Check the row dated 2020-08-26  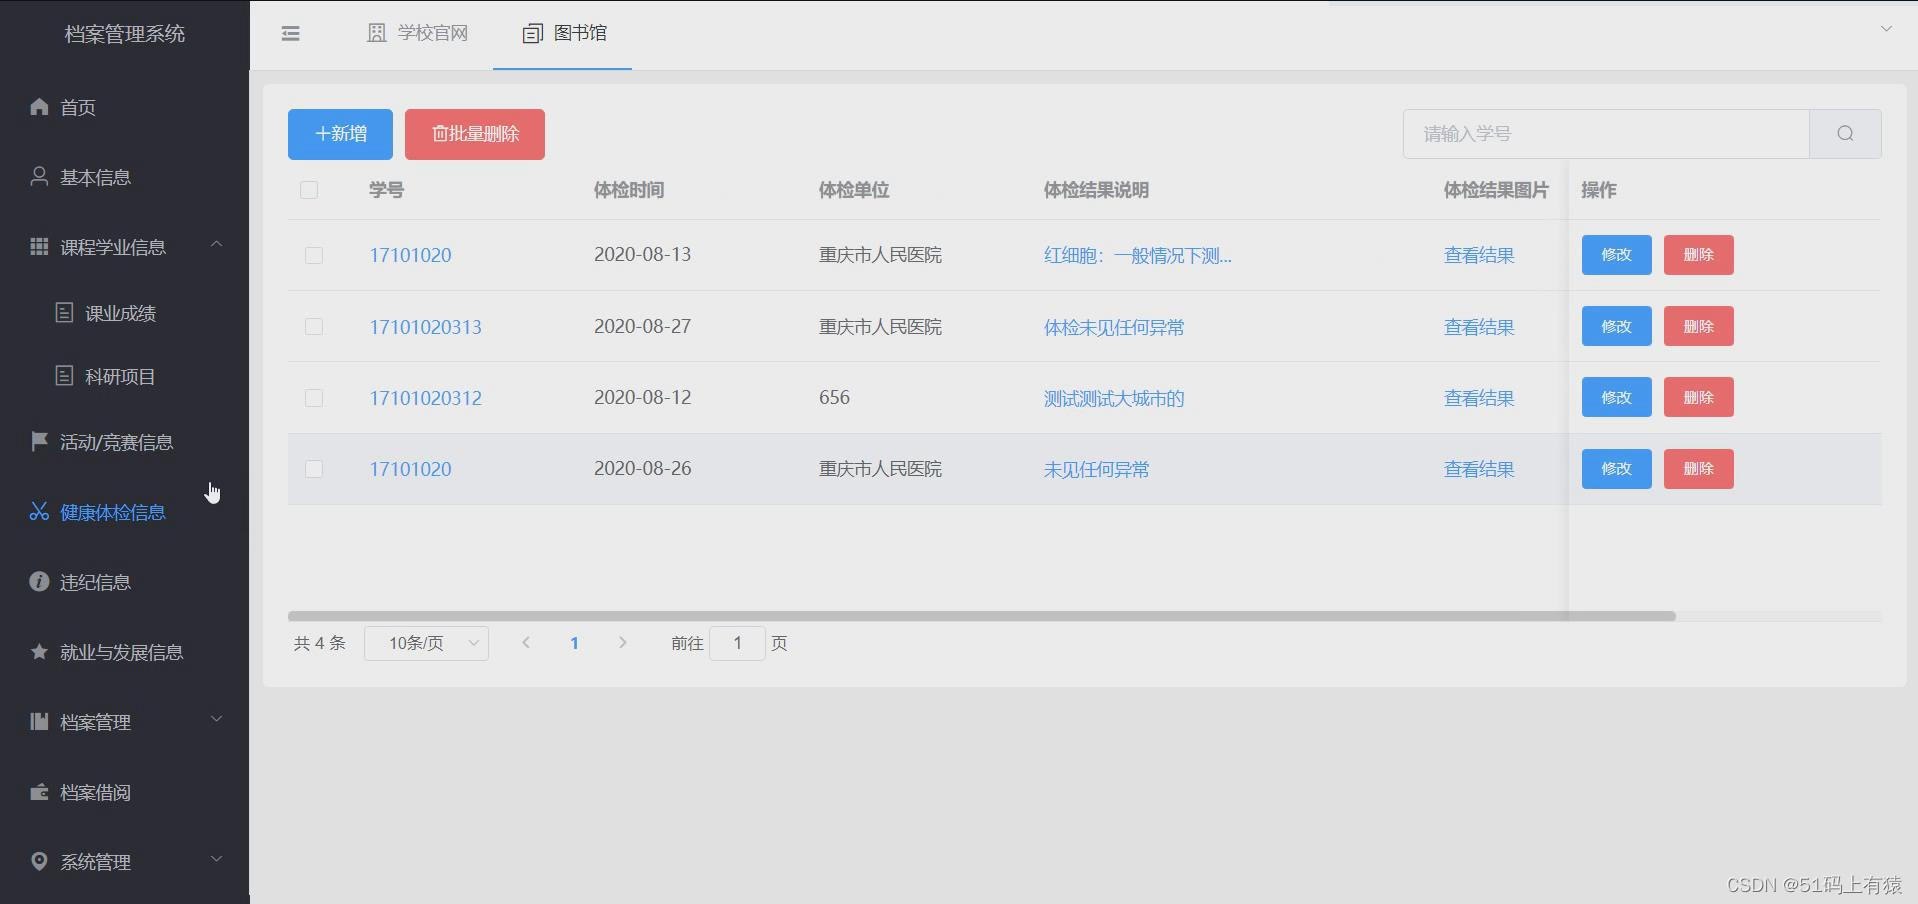(314, 469)
